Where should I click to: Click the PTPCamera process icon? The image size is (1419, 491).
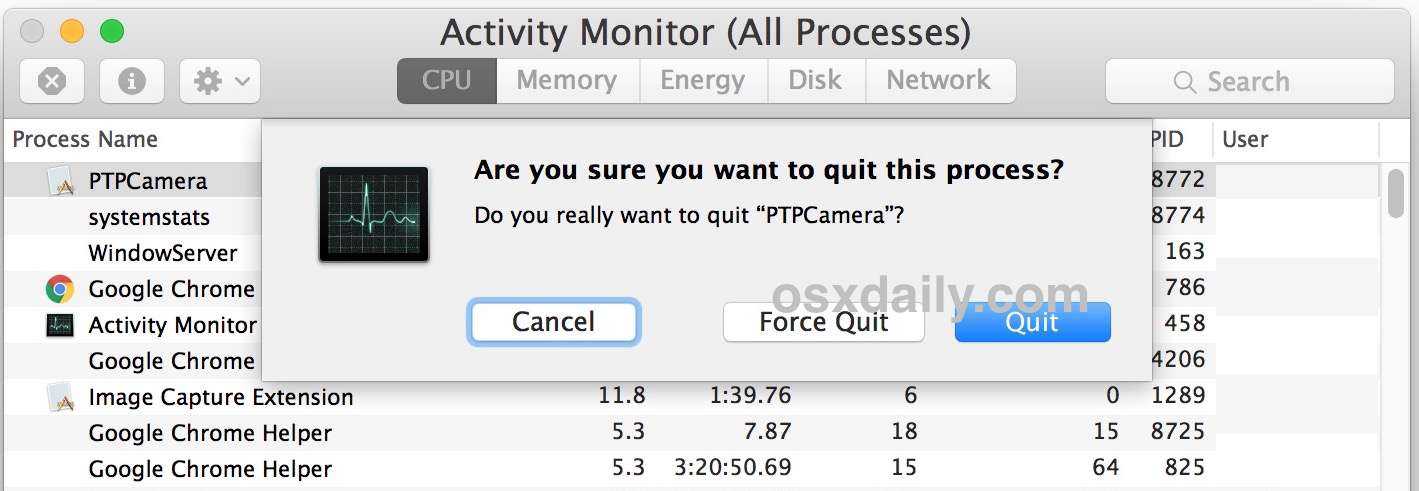pyautogui.click(x=61, y=181)
